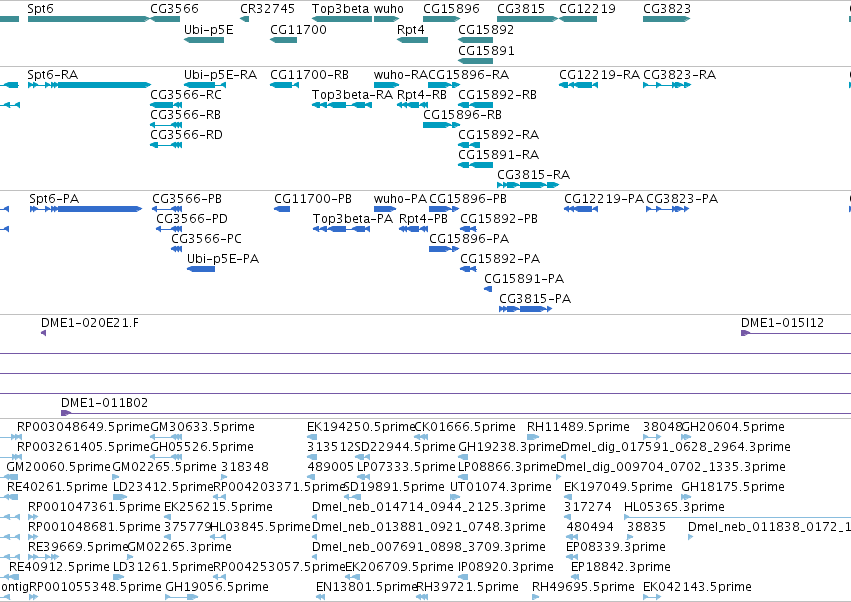This screenshot has height=602, width=851.
Task: Click the Rpt4-RB transcript label
Action: [422, 94]
